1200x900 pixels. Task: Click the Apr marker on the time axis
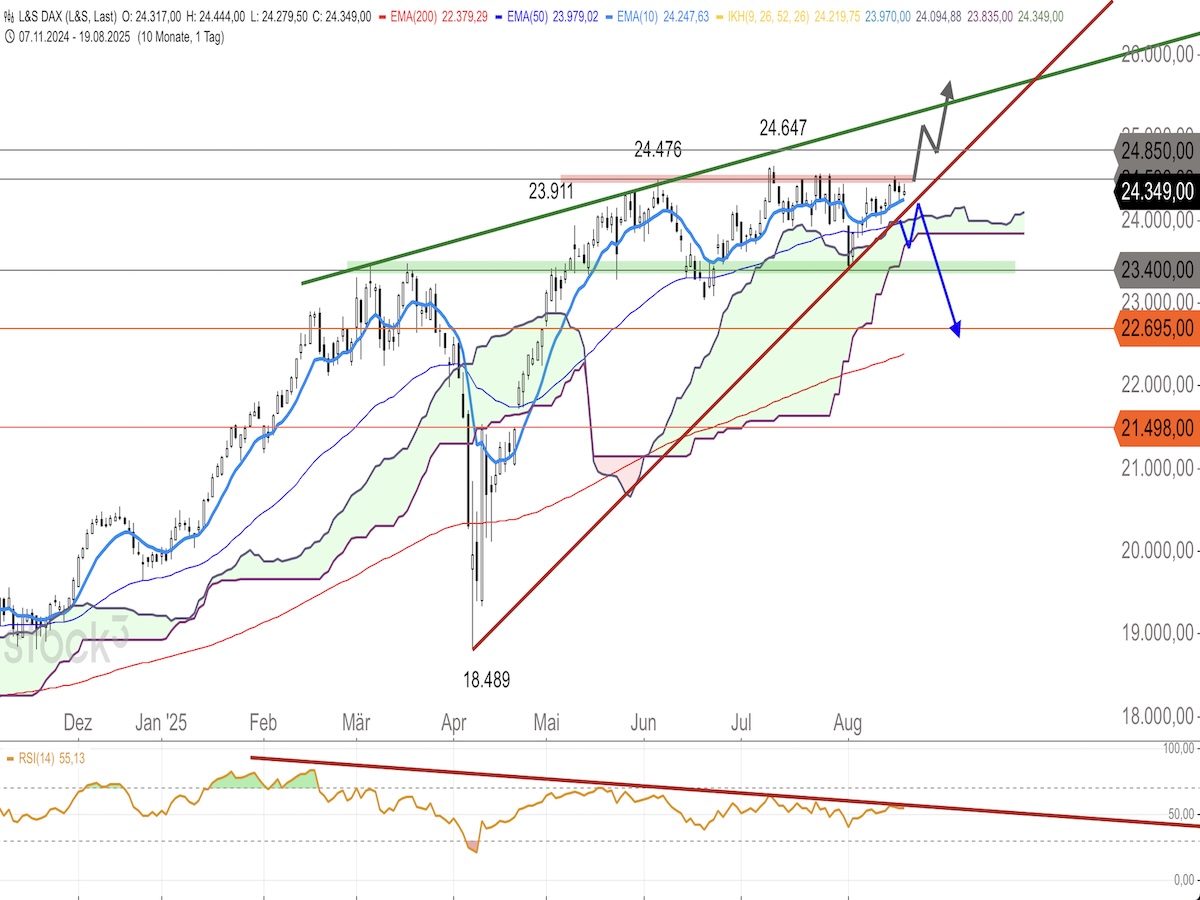[455, 722]
